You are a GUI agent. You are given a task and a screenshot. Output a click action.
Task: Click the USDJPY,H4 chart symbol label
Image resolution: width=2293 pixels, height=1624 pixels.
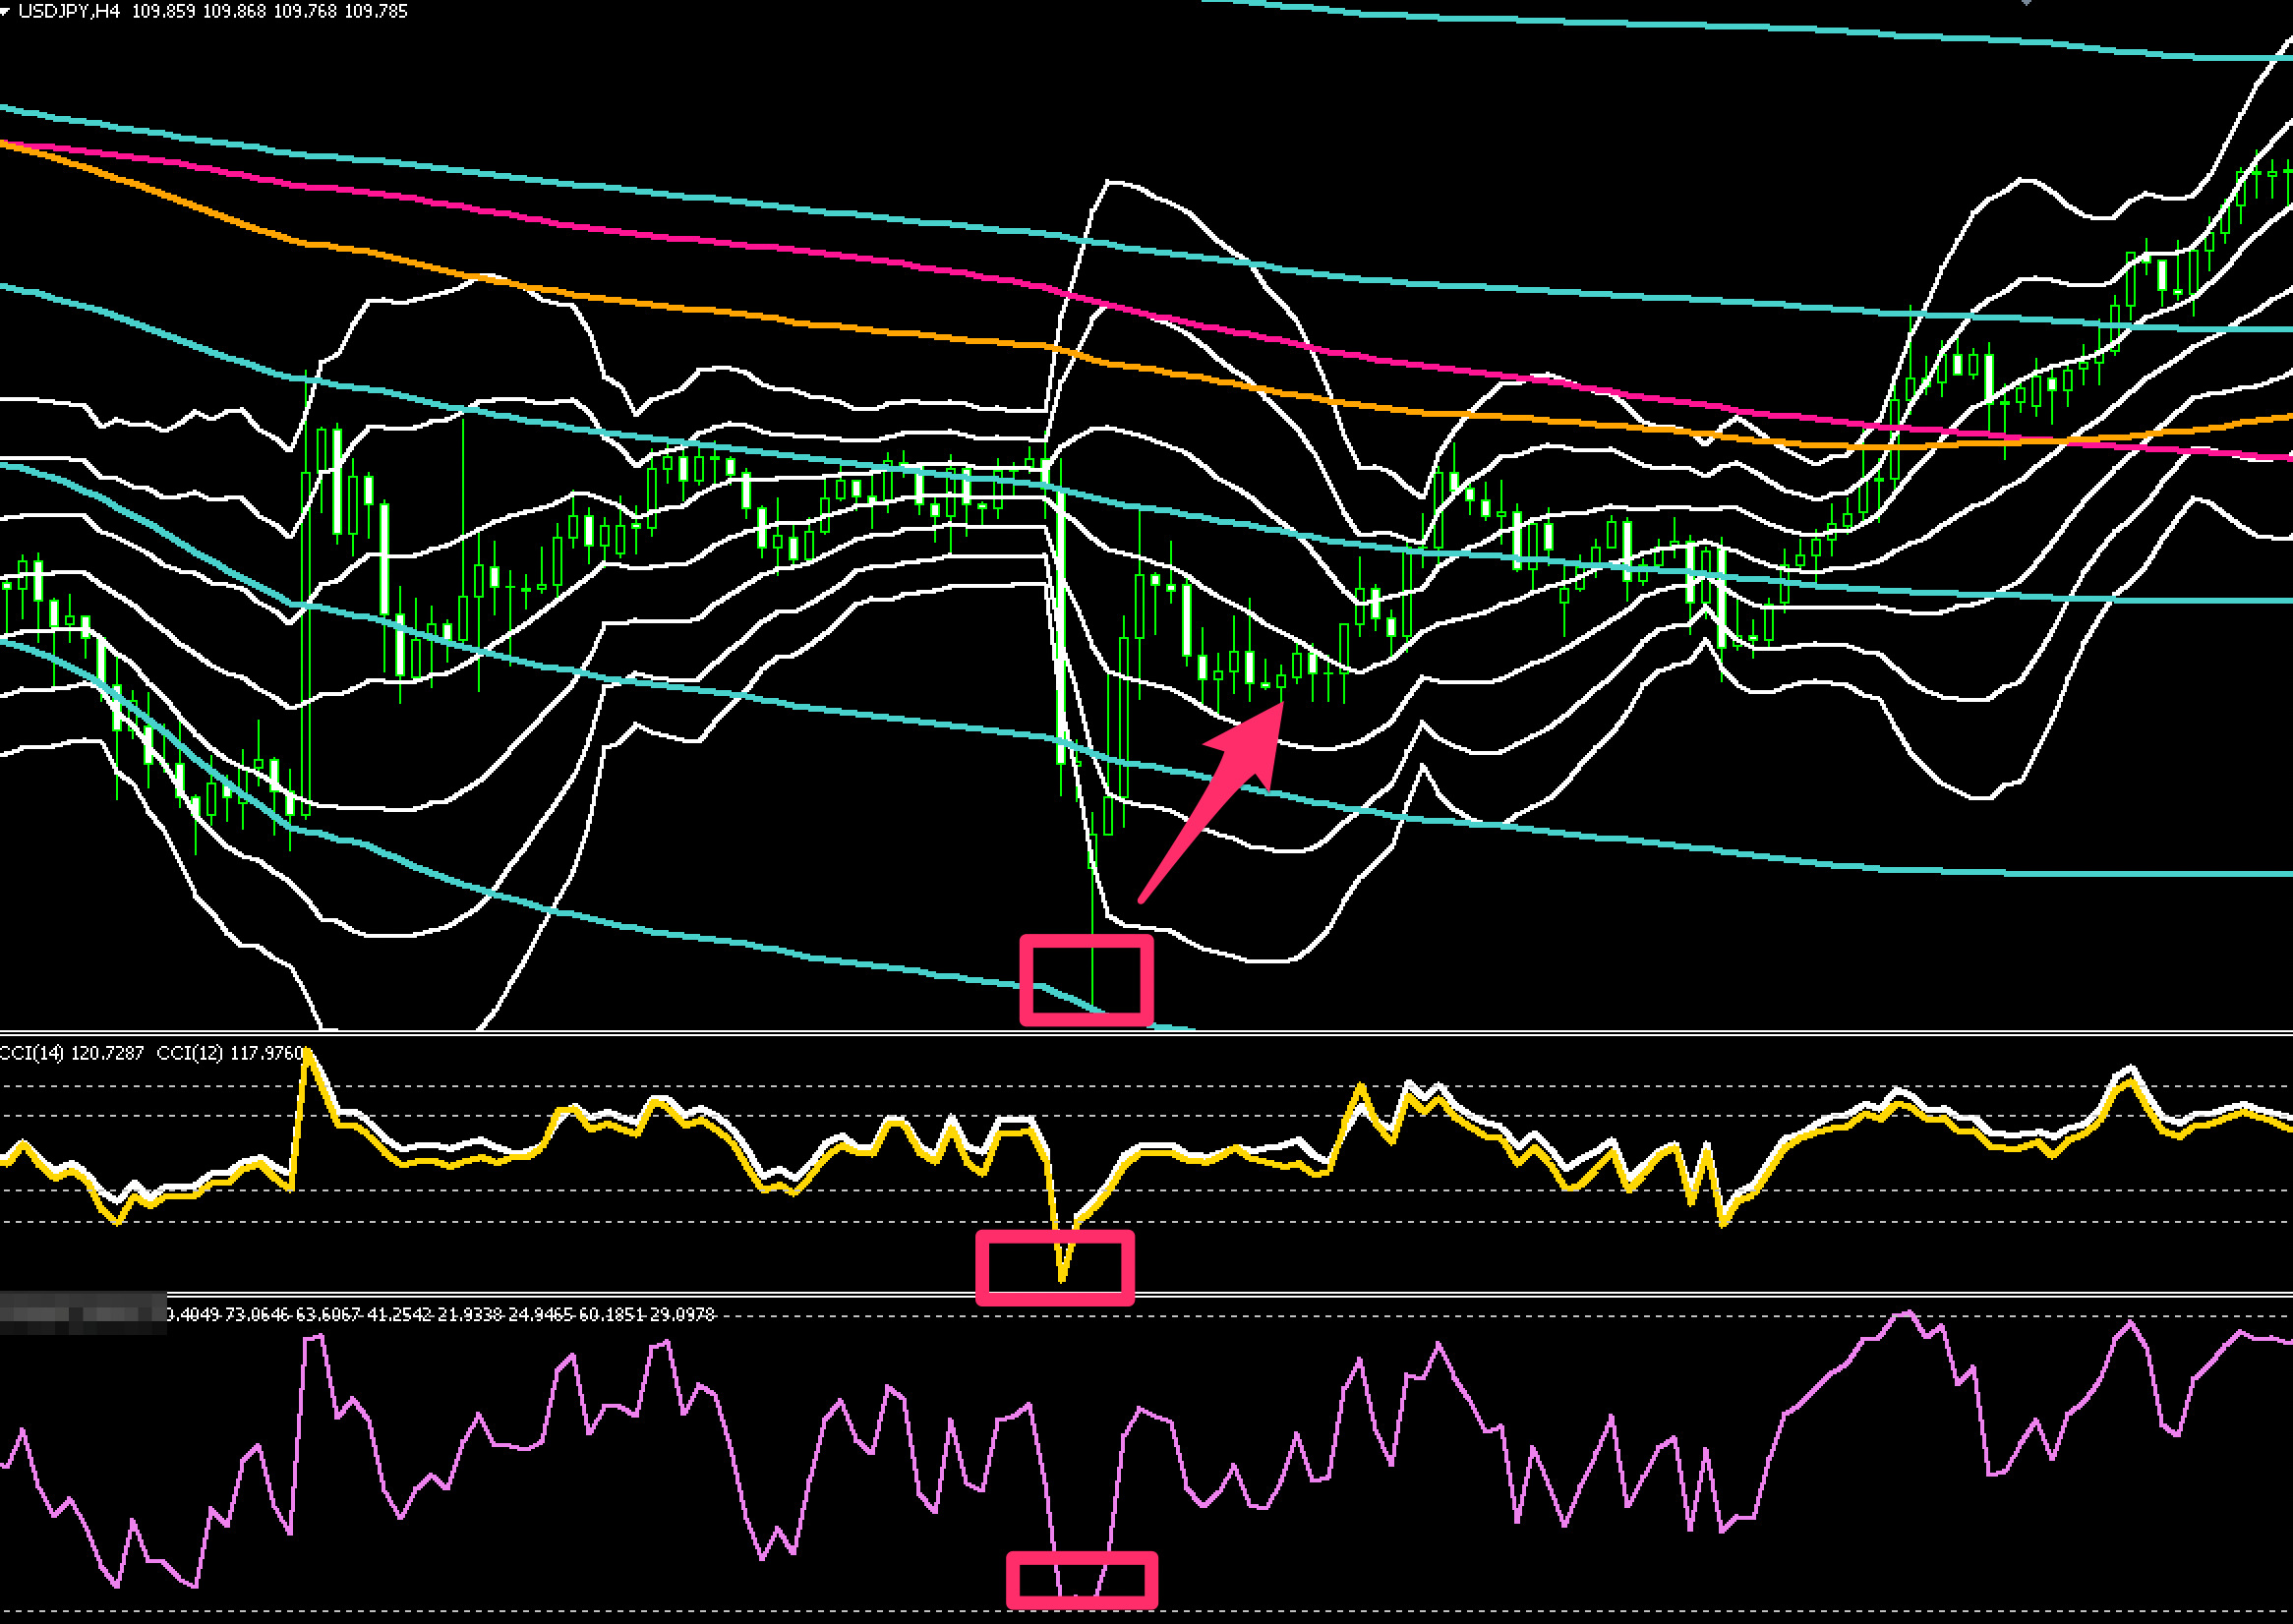[x=69, y=12]
